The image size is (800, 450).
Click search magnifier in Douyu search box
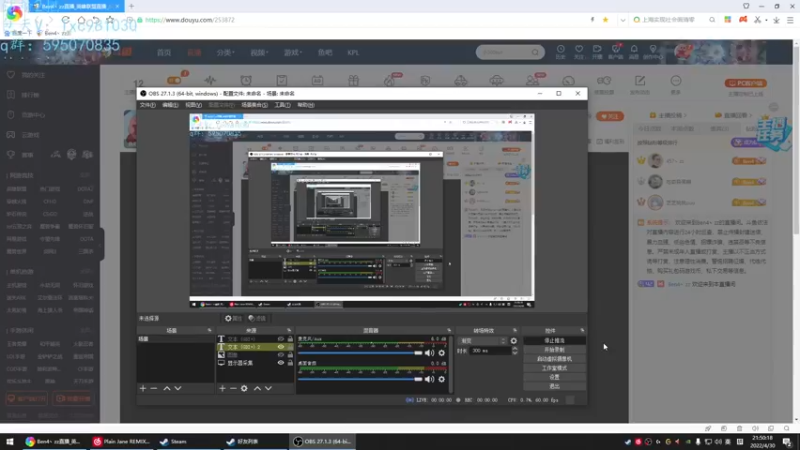click(x=535, y=52)
